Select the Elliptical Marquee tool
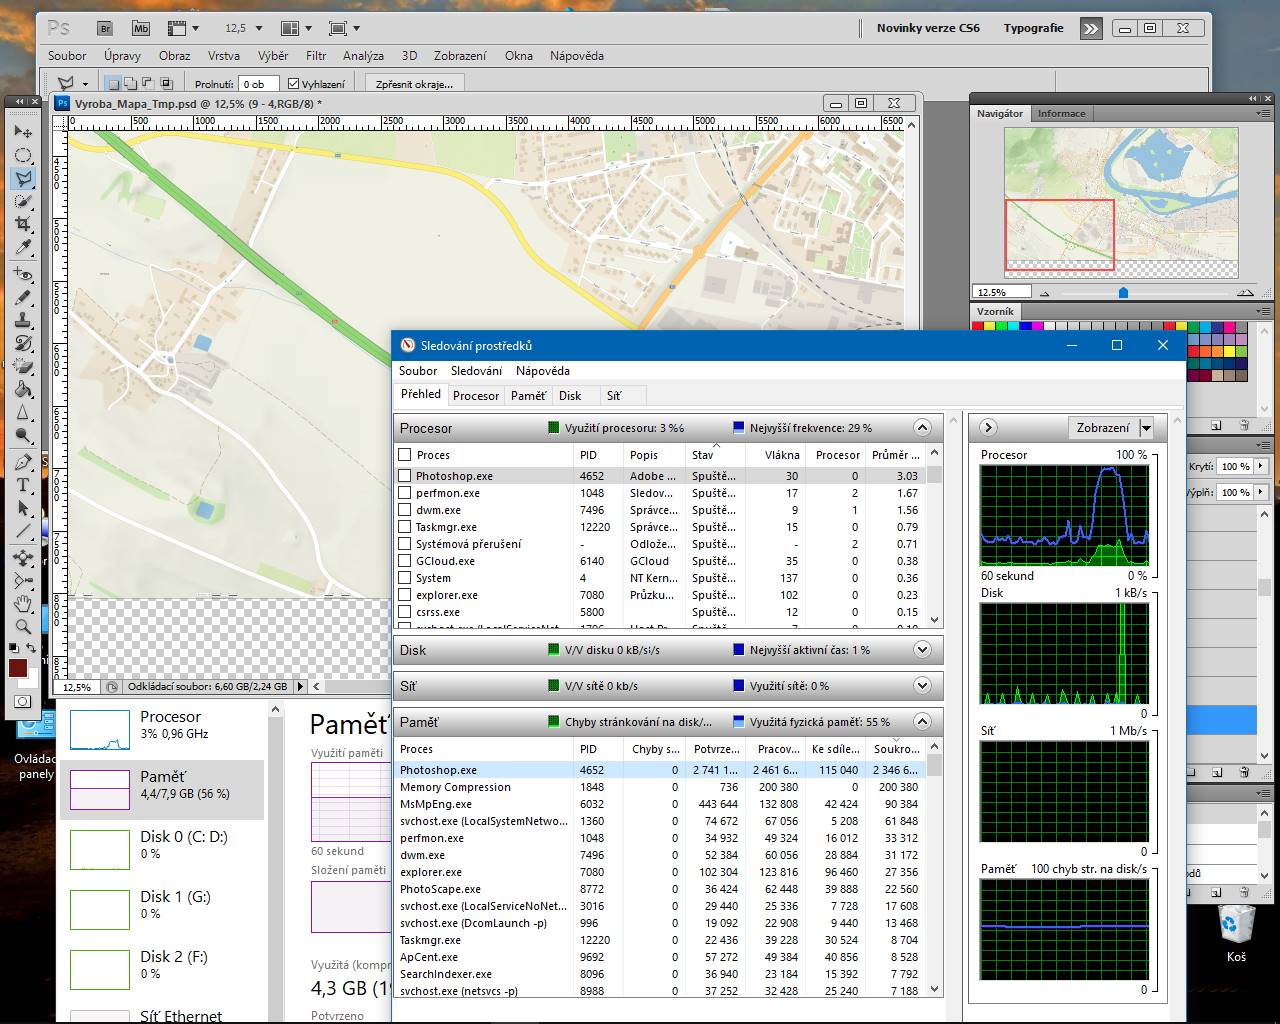1280x1024 pixels. (x=22, y=155)
